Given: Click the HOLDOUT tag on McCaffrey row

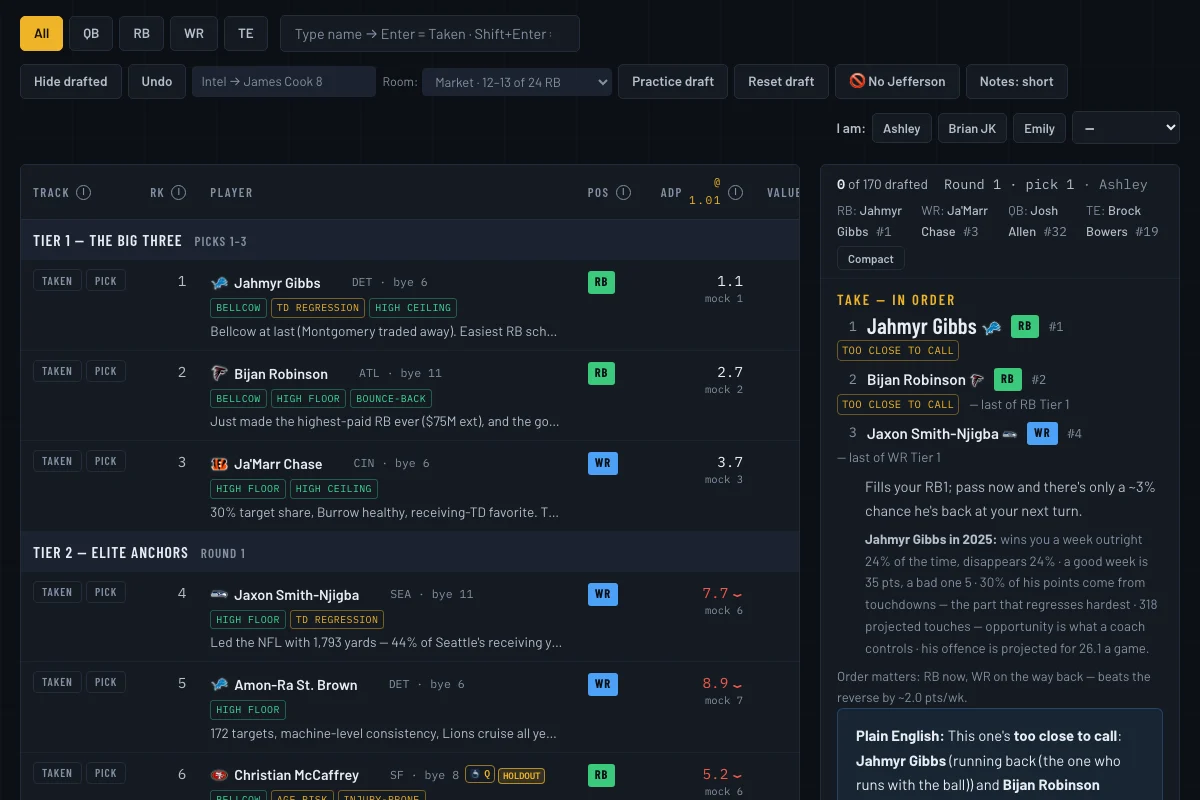Looking at the screenshot, I should coord(521,775).
